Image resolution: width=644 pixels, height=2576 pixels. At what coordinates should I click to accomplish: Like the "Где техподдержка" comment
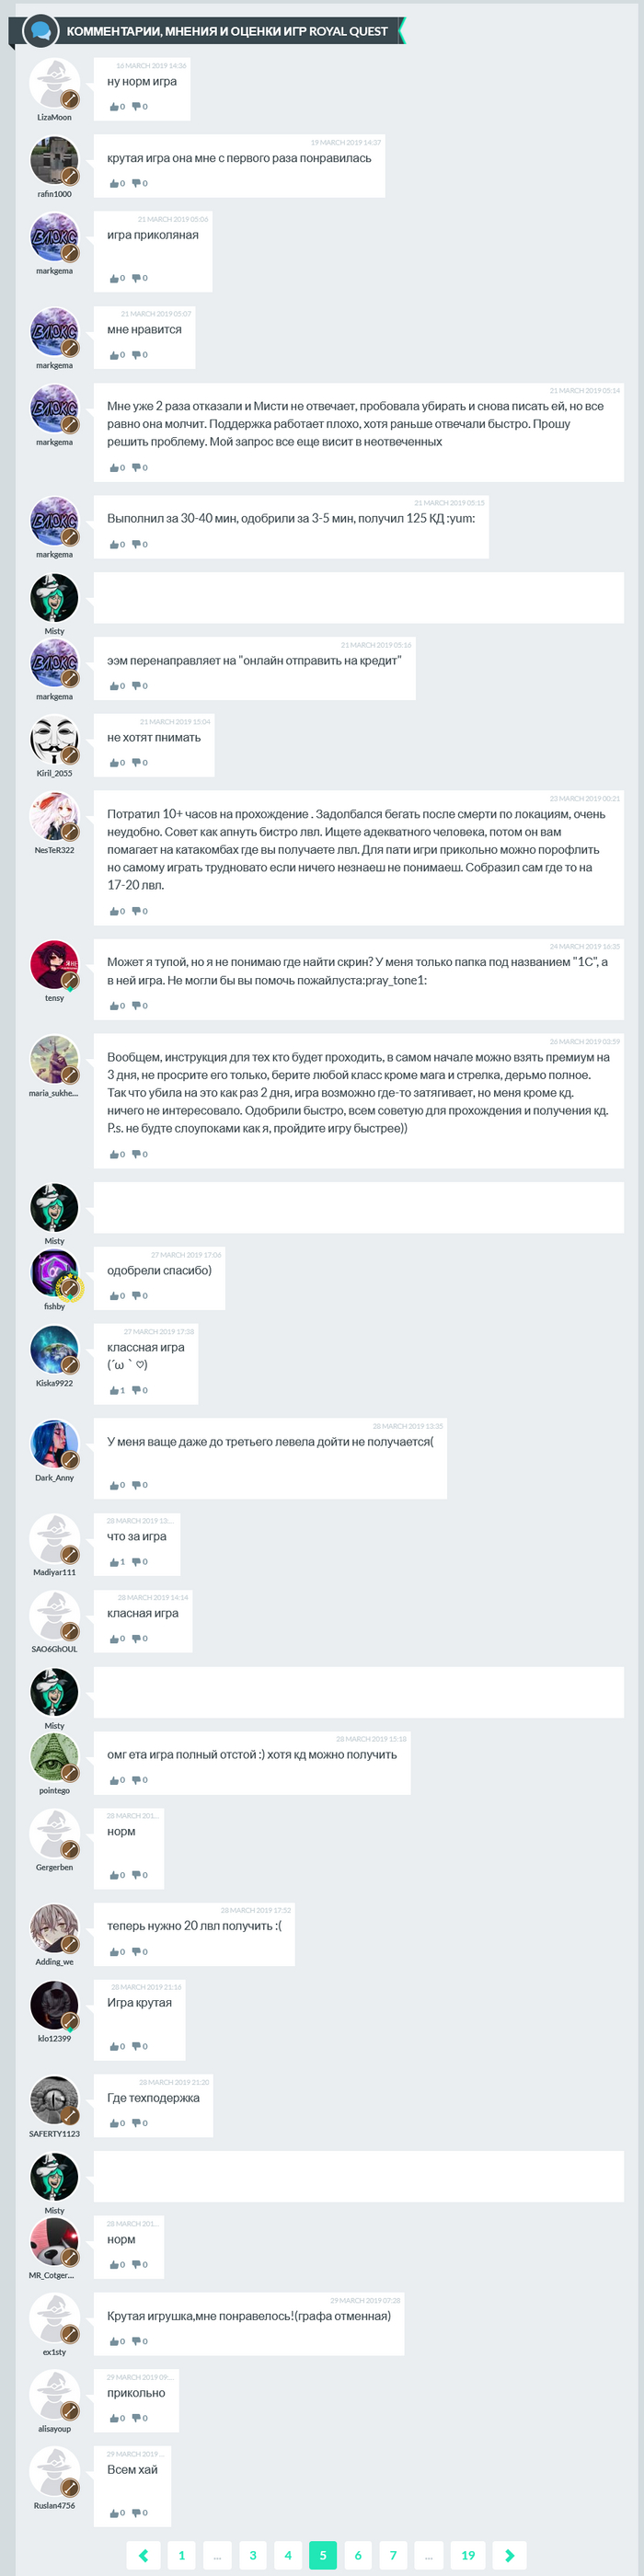click(115, 2123)
